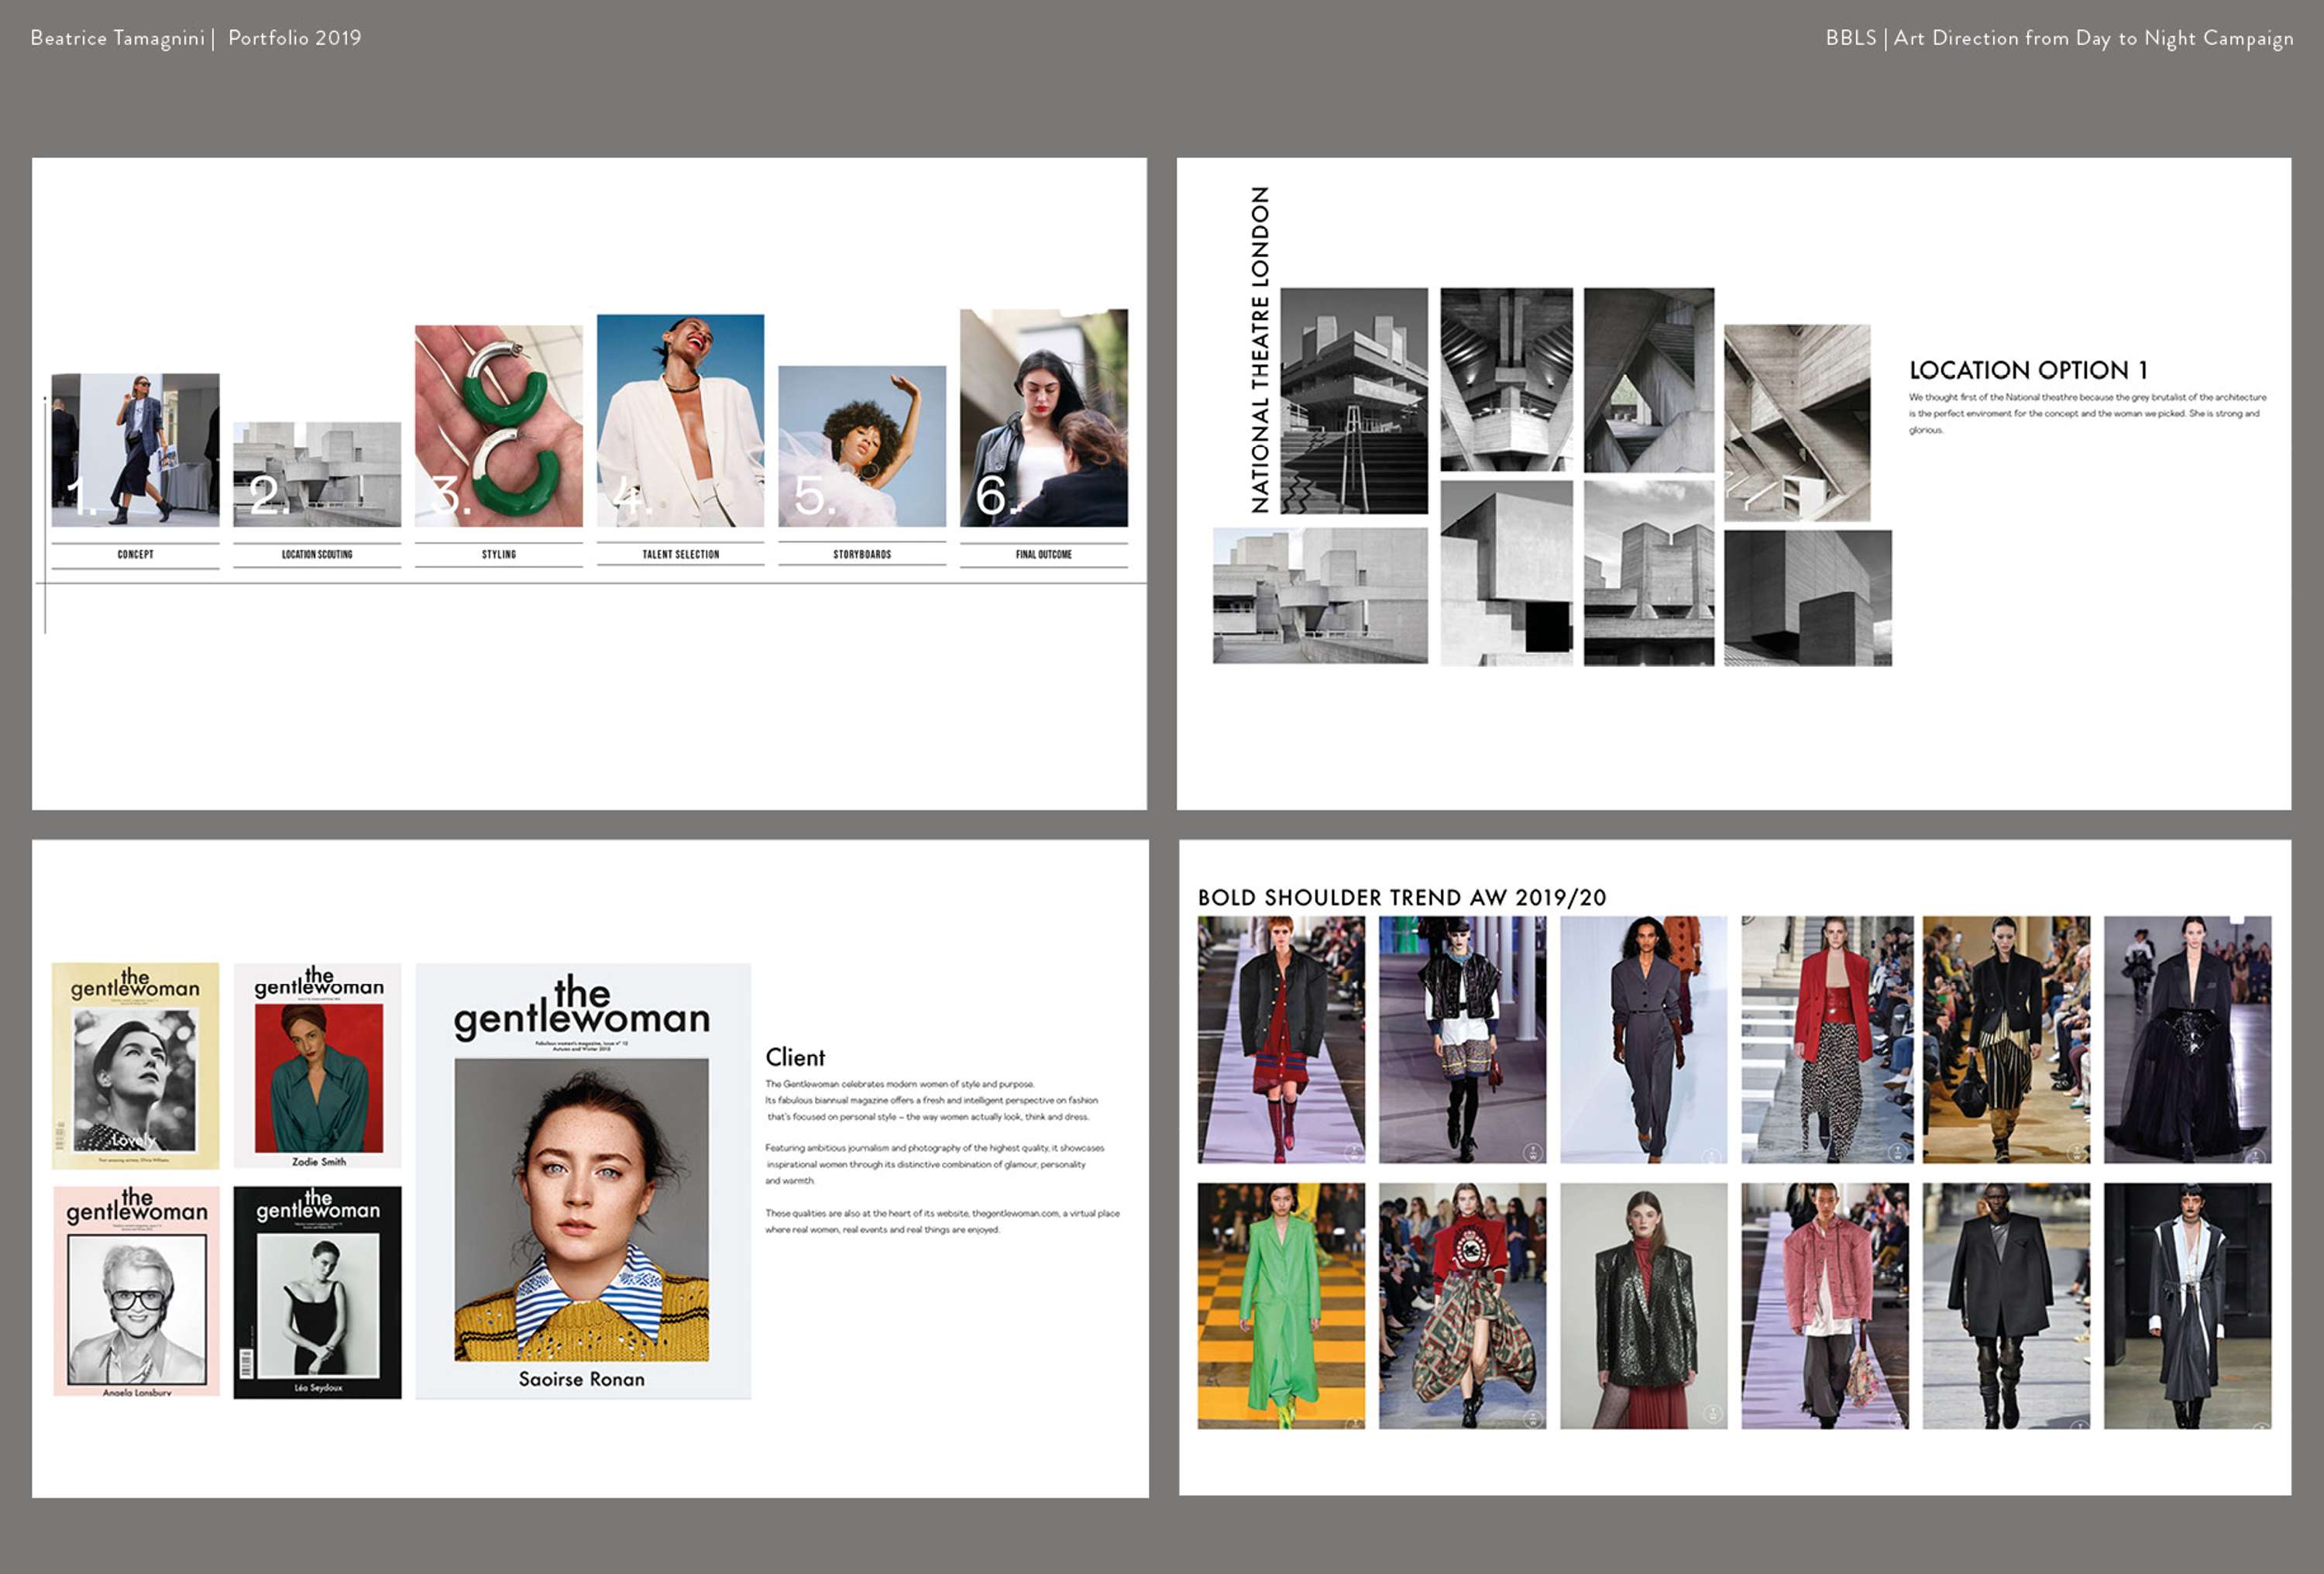Click the 'FINAL OUTCOME' caption label
The image size is (2324, 1574).
[x=1044, y=554]
